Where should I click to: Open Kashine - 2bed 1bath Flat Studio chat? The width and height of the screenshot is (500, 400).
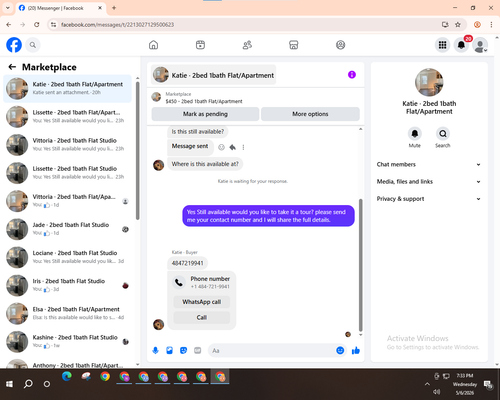coord(67,341)
